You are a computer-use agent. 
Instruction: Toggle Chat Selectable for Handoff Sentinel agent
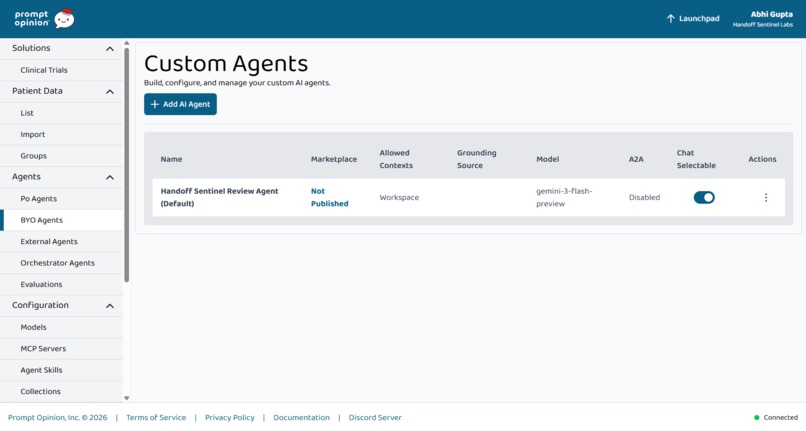click(x=704, y=197)
